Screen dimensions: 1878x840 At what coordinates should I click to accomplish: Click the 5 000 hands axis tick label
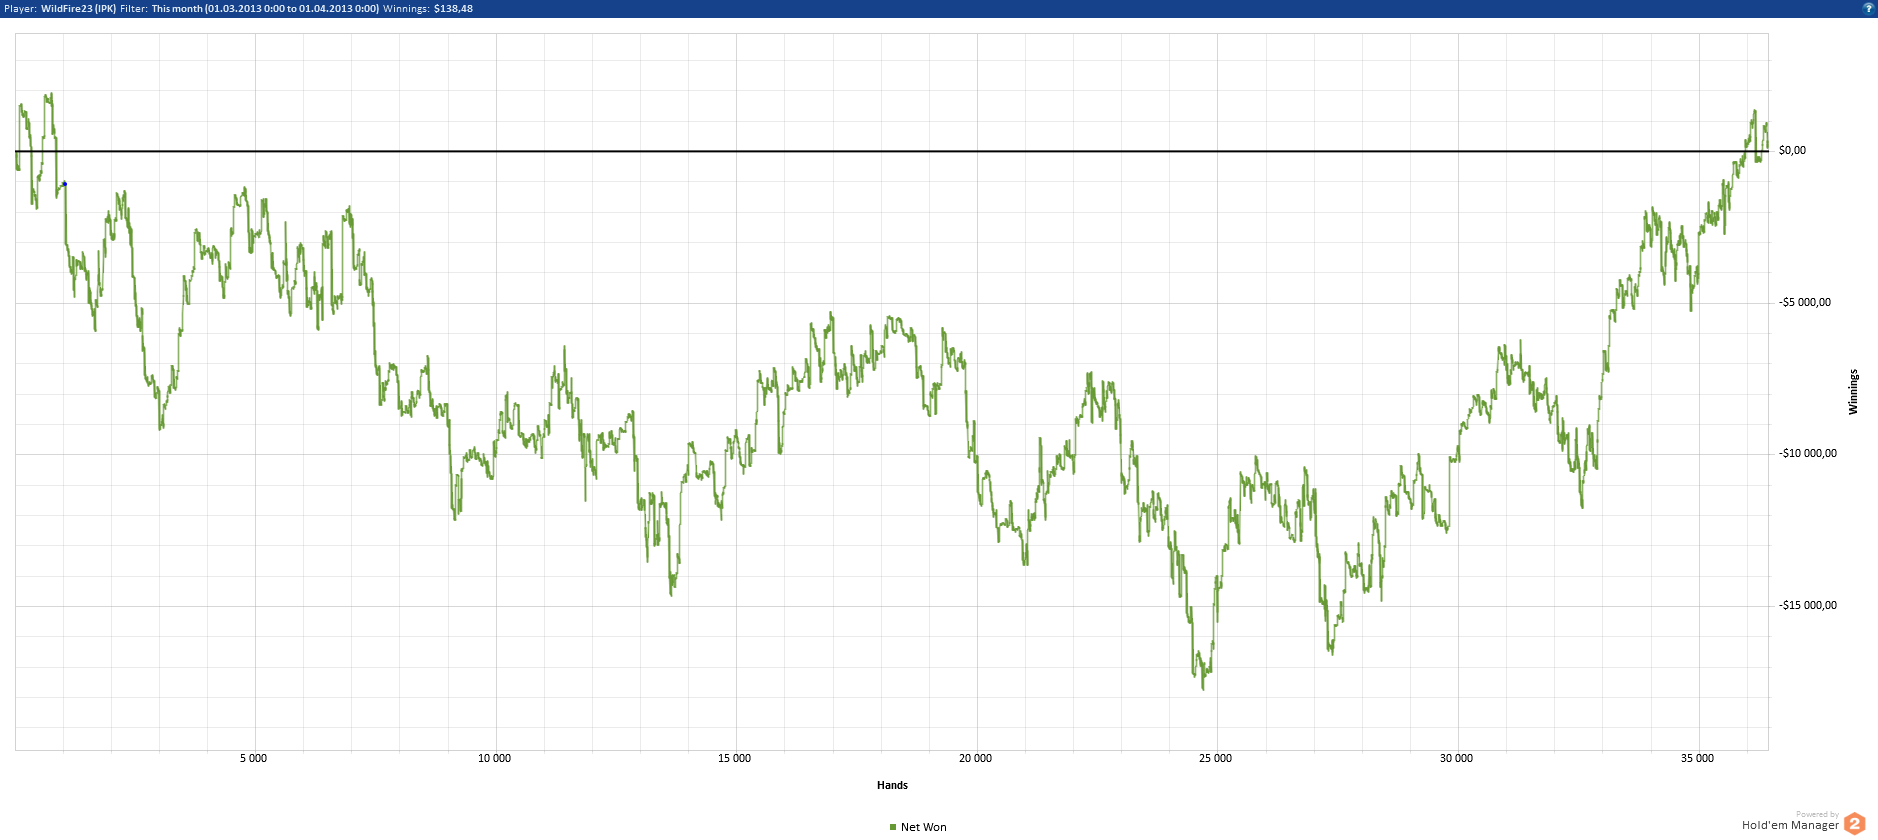[253, 758]
